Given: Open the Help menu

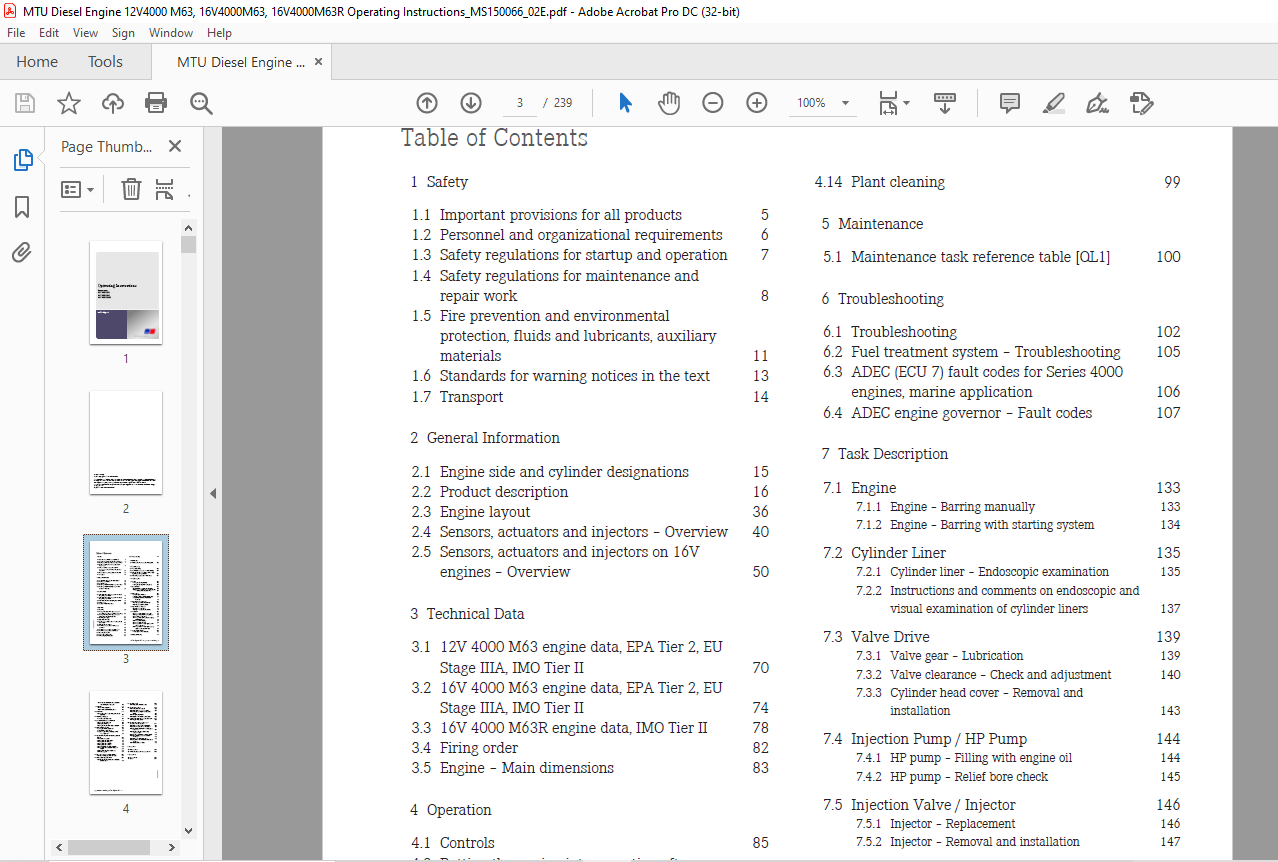Looking at the screenshot, I should coord(219,33).
